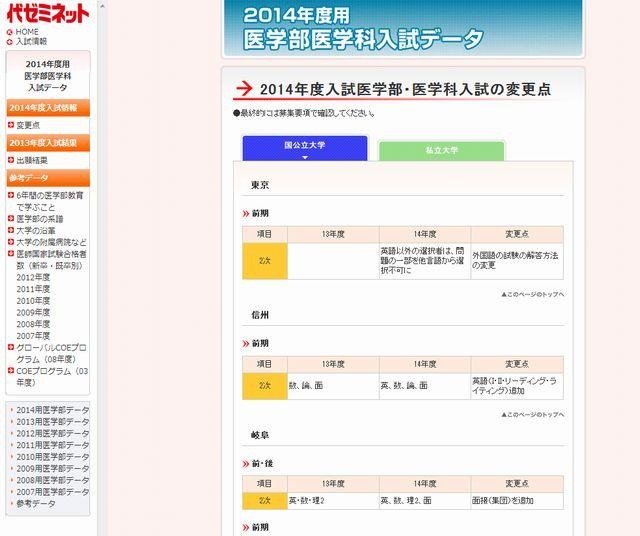This screenshot has width=640, height=536.
Task: Click plus icon beside 6年間の医学部教育
Action: (x=11, y=195)
